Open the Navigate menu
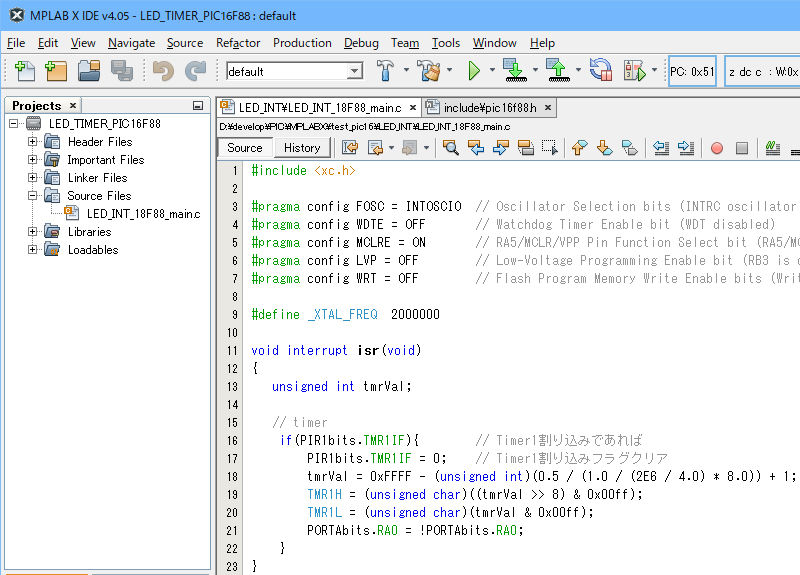This screenshot has height=575, width=800. 131,43
